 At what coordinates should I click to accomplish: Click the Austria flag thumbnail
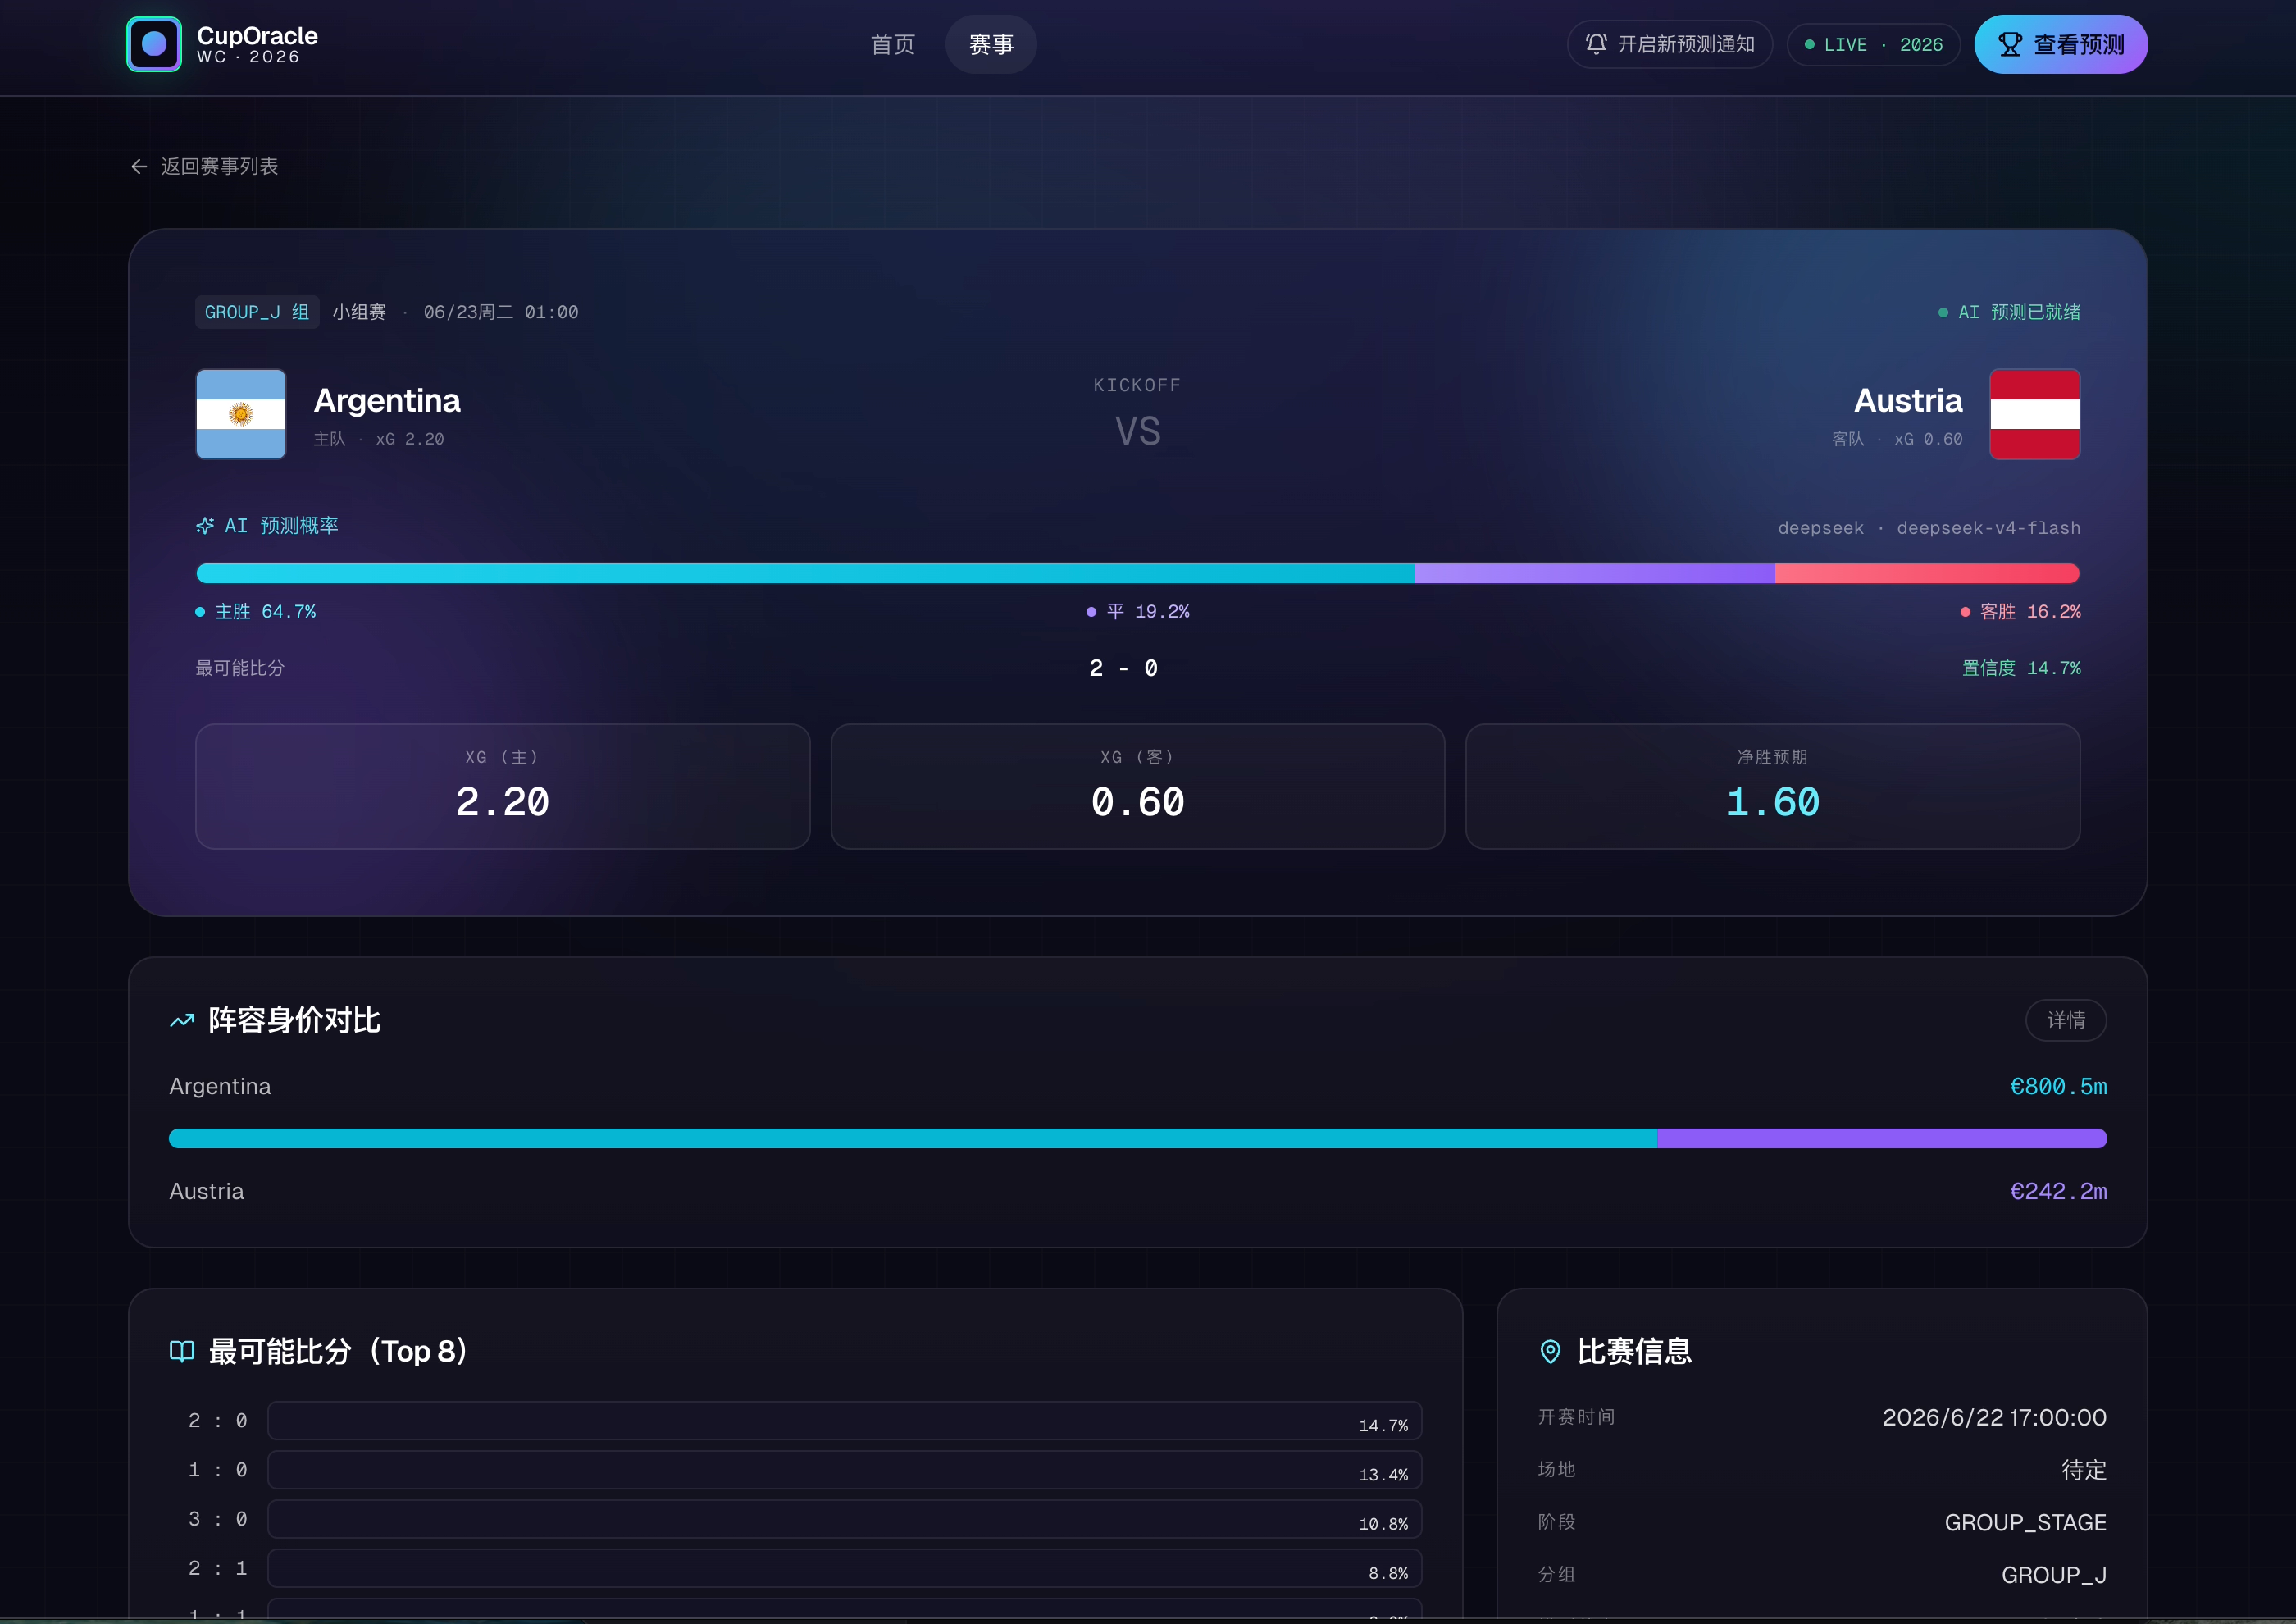tap(2035, 414)
